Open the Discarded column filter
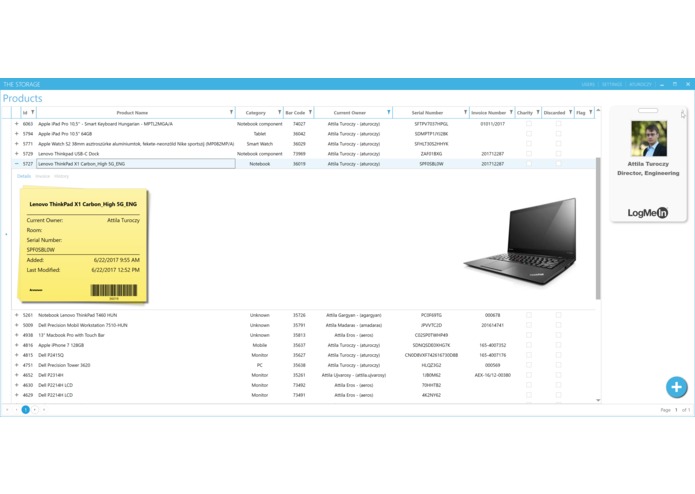 [x=570, y=113]
